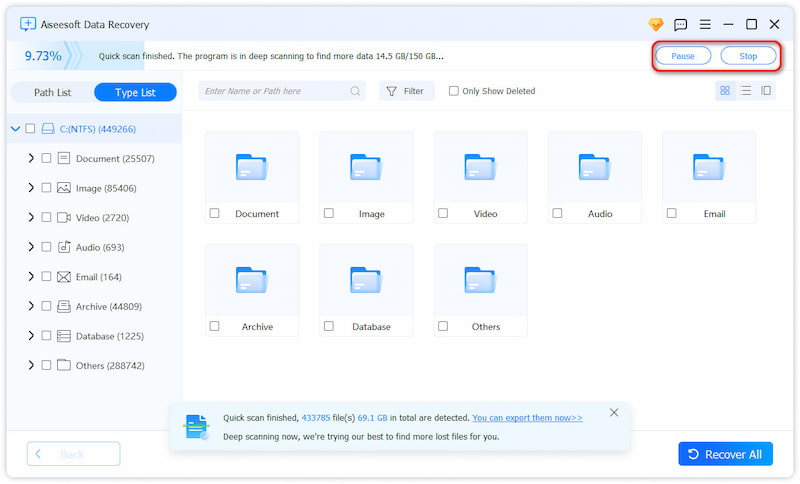Open the hamburger menu icon
Viewport: 800px width, 484px height.
pos(705,24)
